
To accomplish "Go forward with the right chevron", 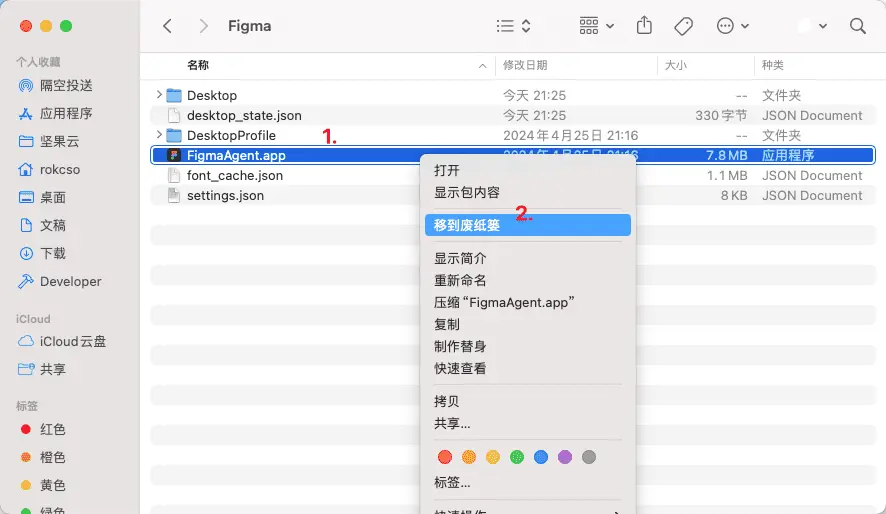I will pyautogui.click(x=203, y=26).
